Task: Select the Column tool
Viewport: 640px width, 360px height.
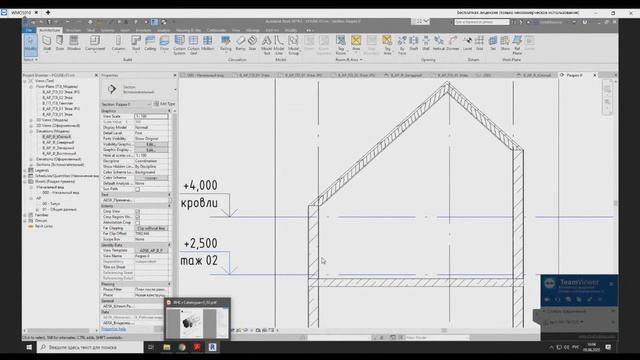Action: 118,43
